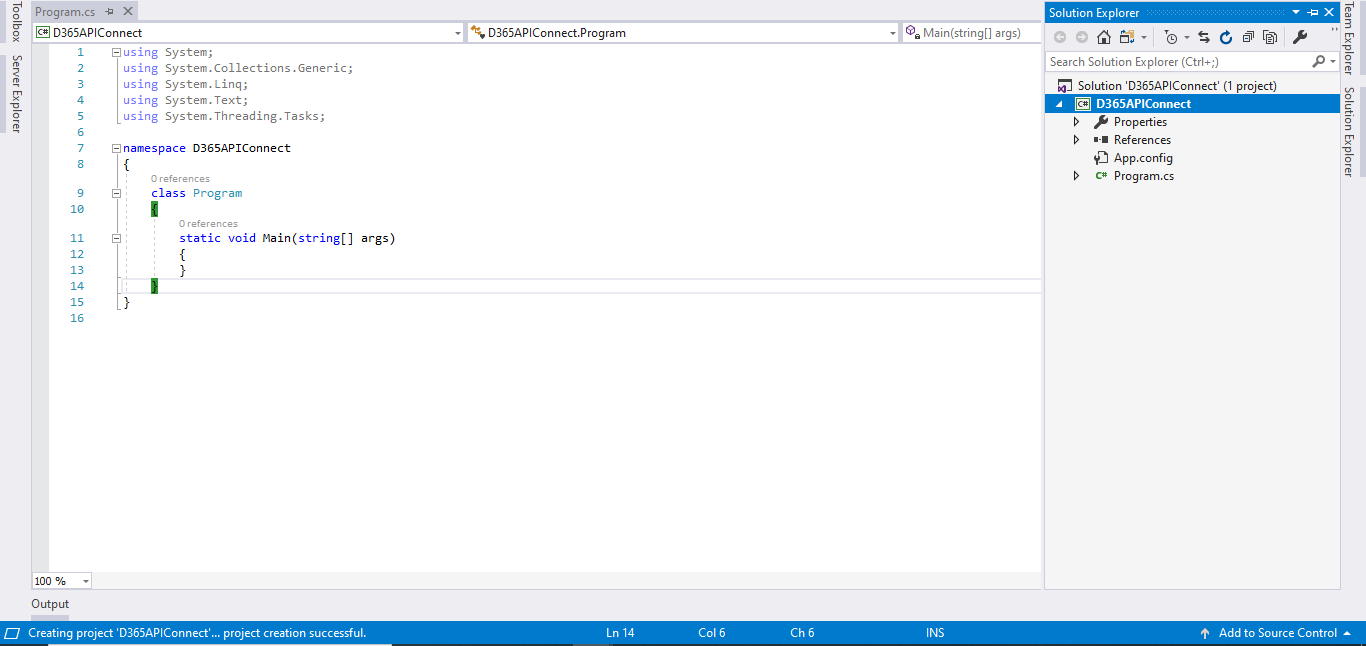Select the D365APIConnect project node

1143,104
